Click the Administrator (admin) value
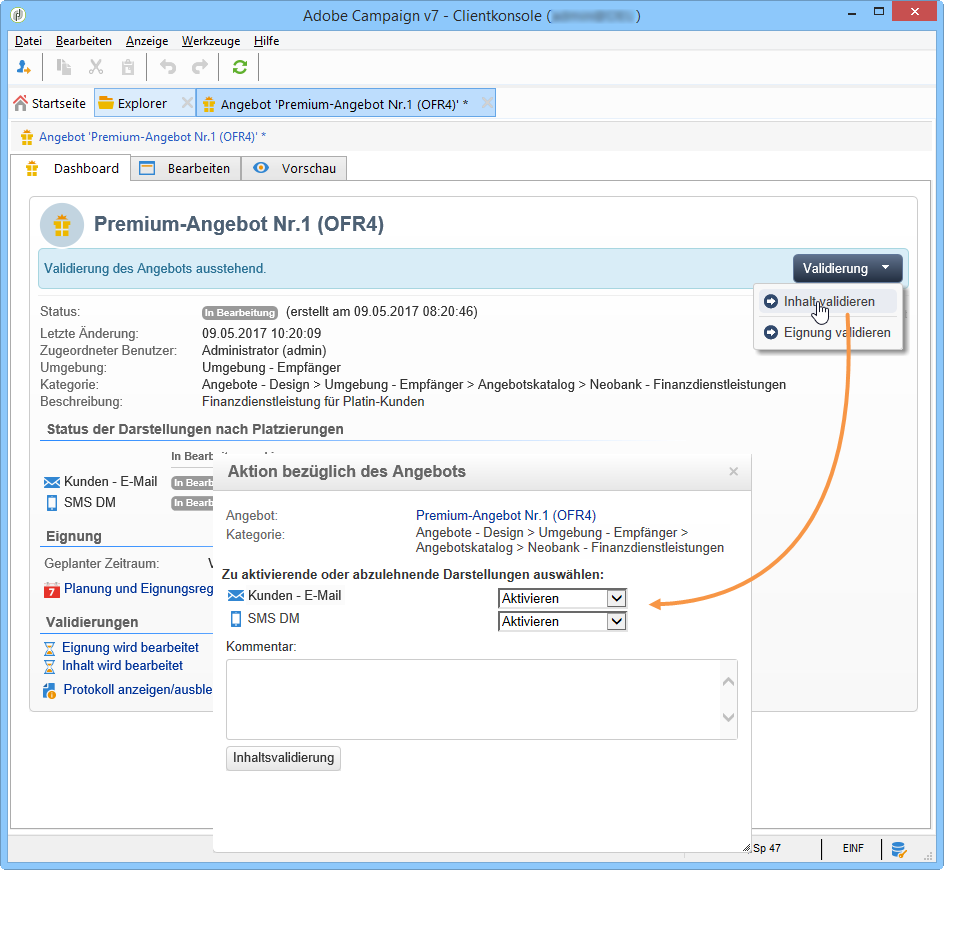 click(264, 351)
